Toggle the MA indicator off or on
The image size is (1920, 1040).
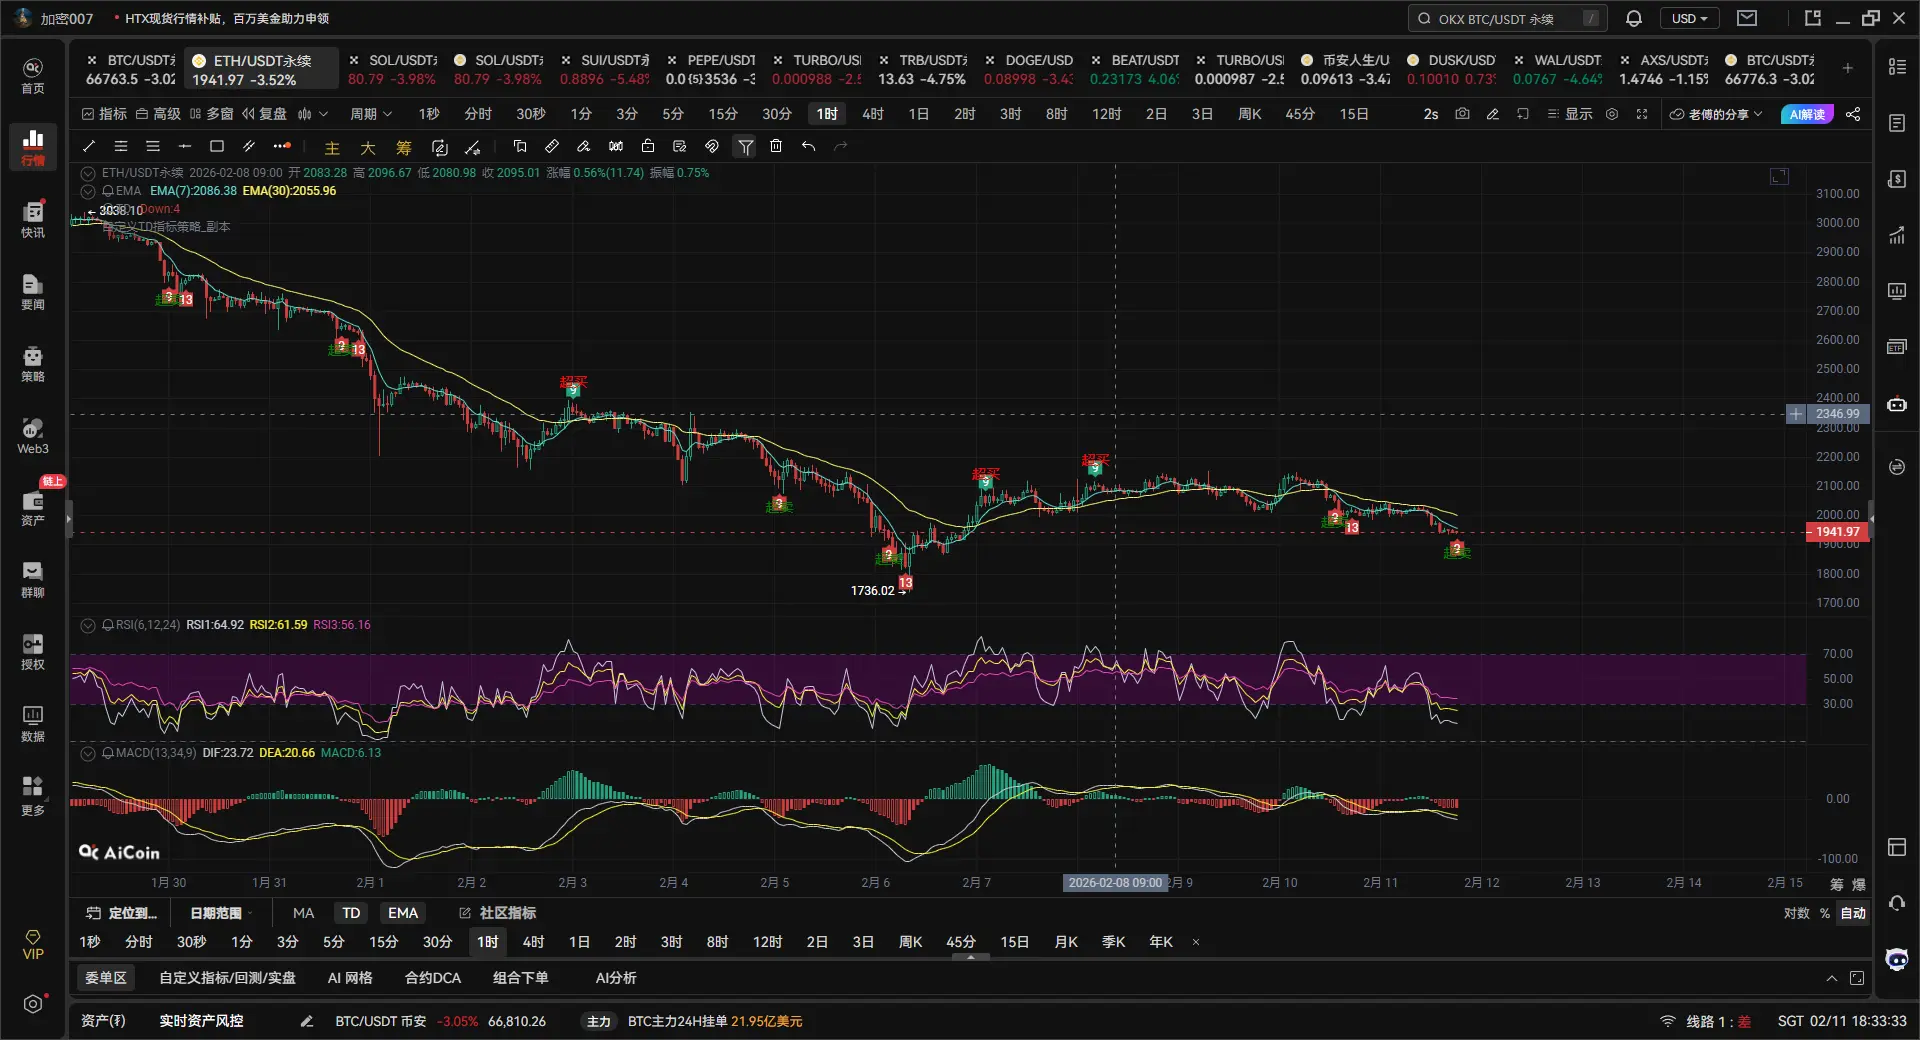pyautogui.click(x=303, y=913)
